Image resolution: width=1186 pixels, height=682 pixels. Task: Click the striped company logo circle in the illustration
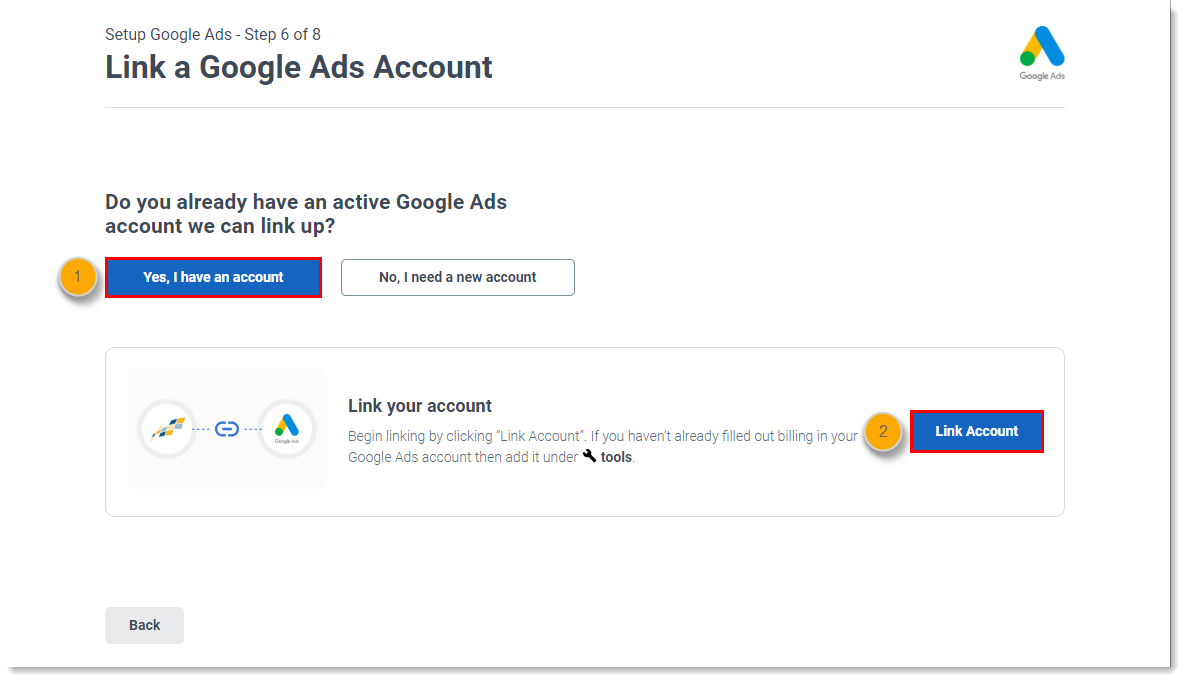click(166, 429)
